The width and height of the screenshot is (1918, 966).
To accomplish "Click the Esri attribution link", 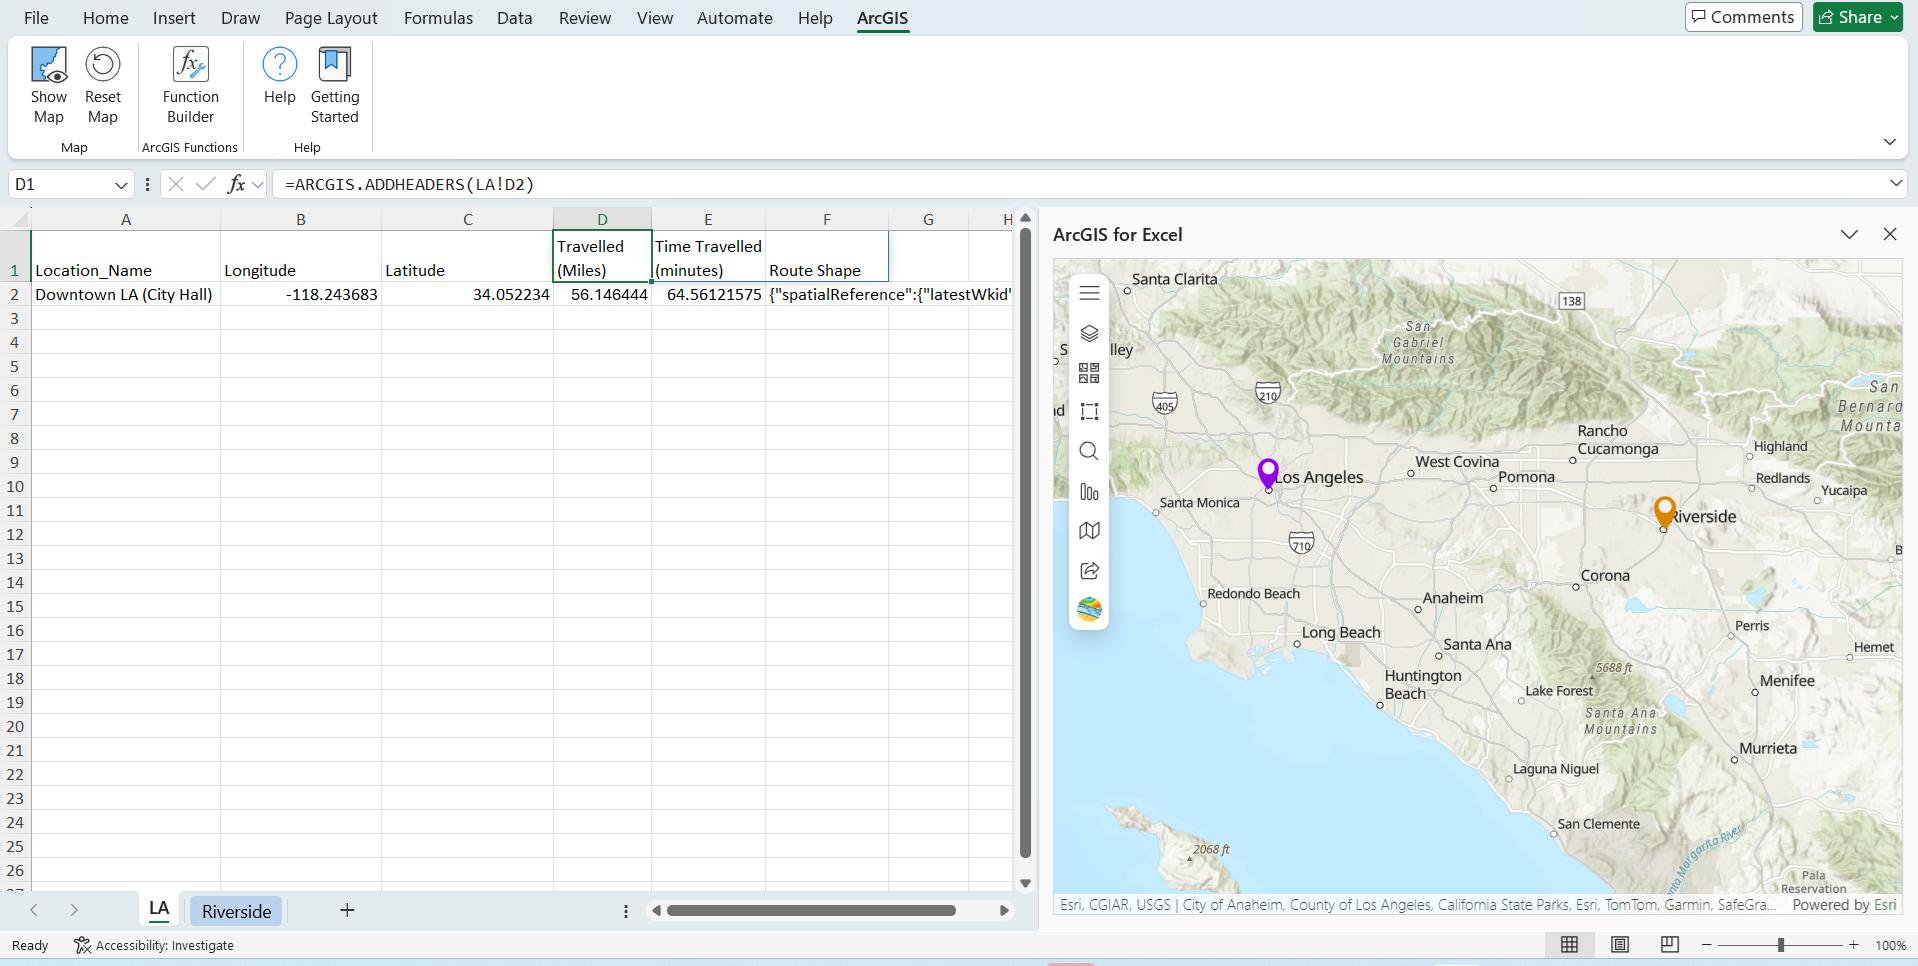I will click(x=1884, y=905).
